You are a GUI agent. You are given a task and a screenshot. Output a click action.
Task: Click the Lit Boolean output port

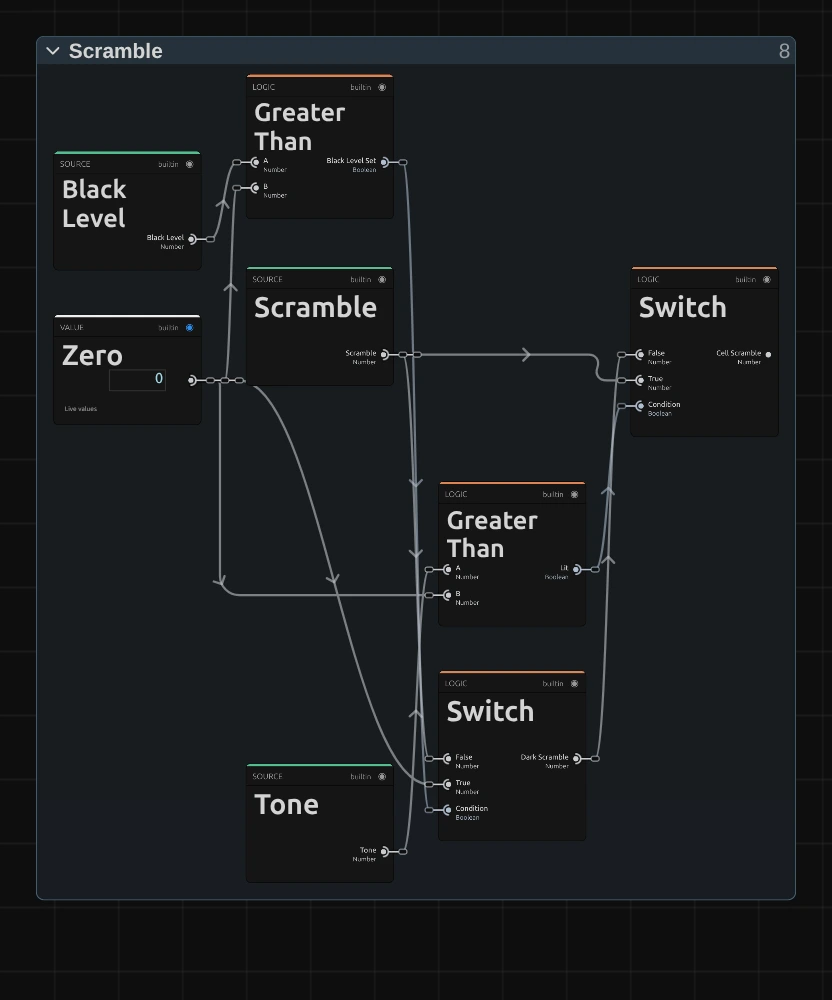click(x=577, y=570)
